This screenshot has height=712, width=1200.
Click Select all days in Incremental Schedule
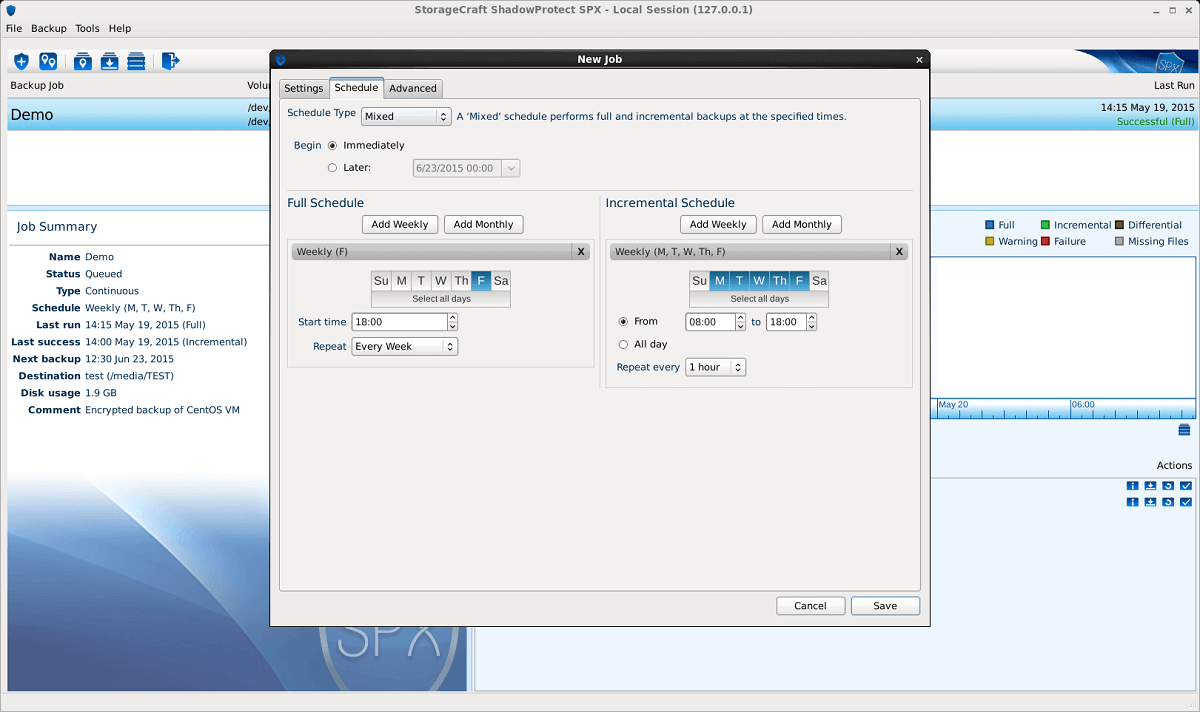pyautogui.click(x=759, y=299)
